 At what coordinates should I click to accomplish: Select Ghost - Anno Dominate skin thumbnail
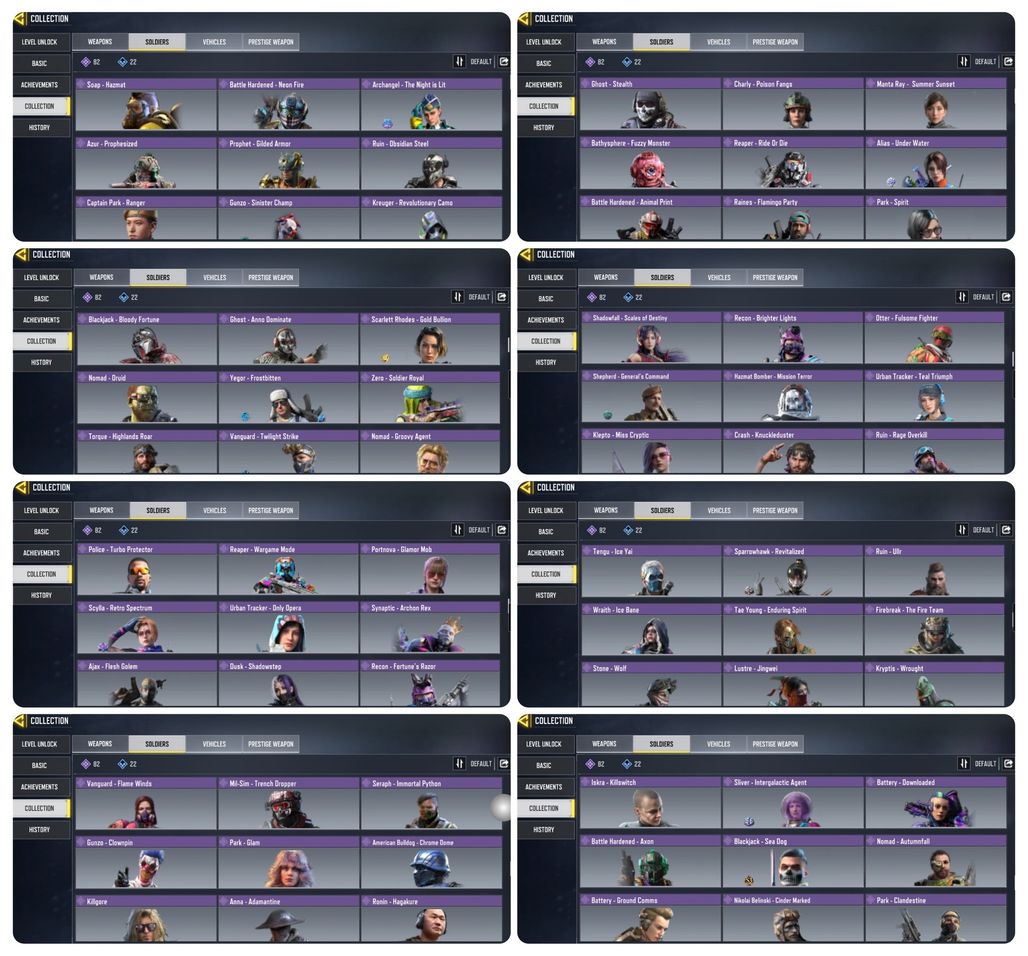click(x=288, y=339)
